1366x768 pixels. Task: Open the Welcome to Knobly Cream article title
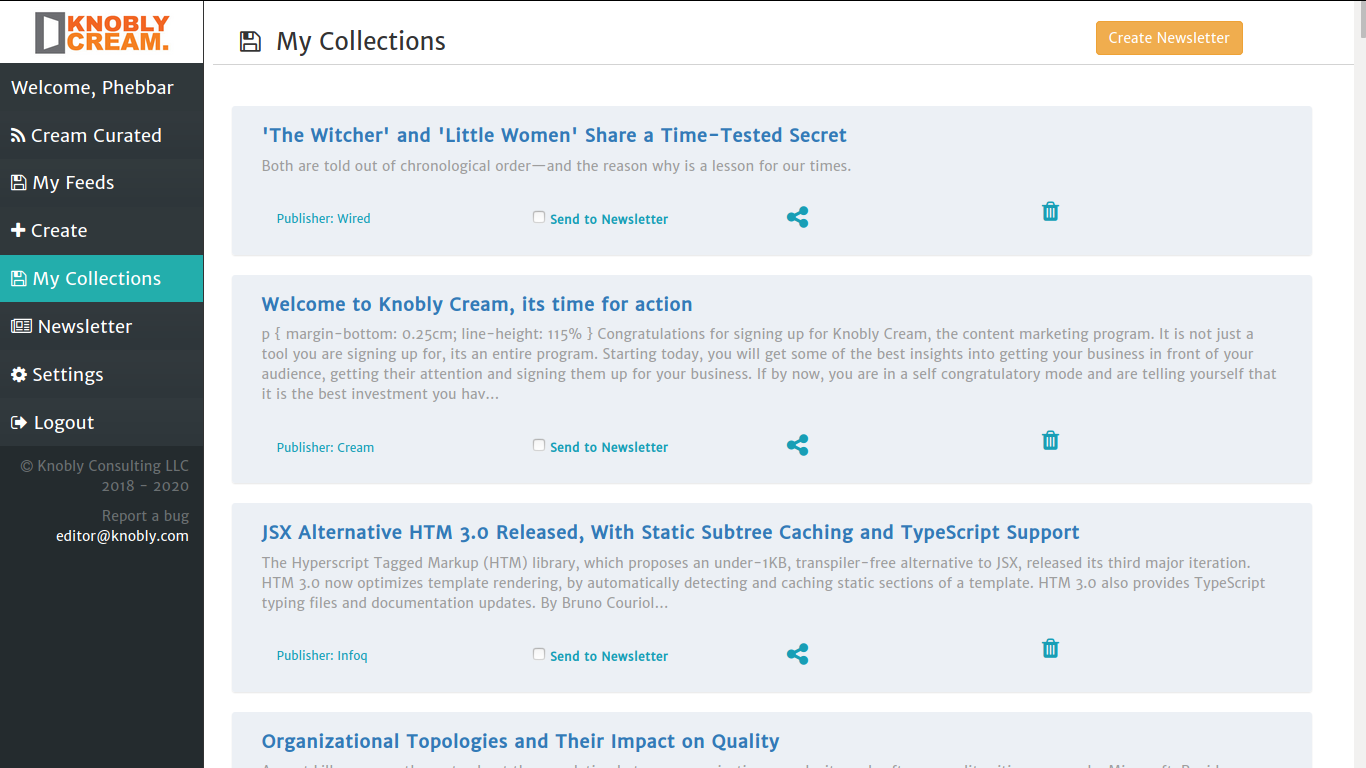pyautogui.click(x=477, y=304)
